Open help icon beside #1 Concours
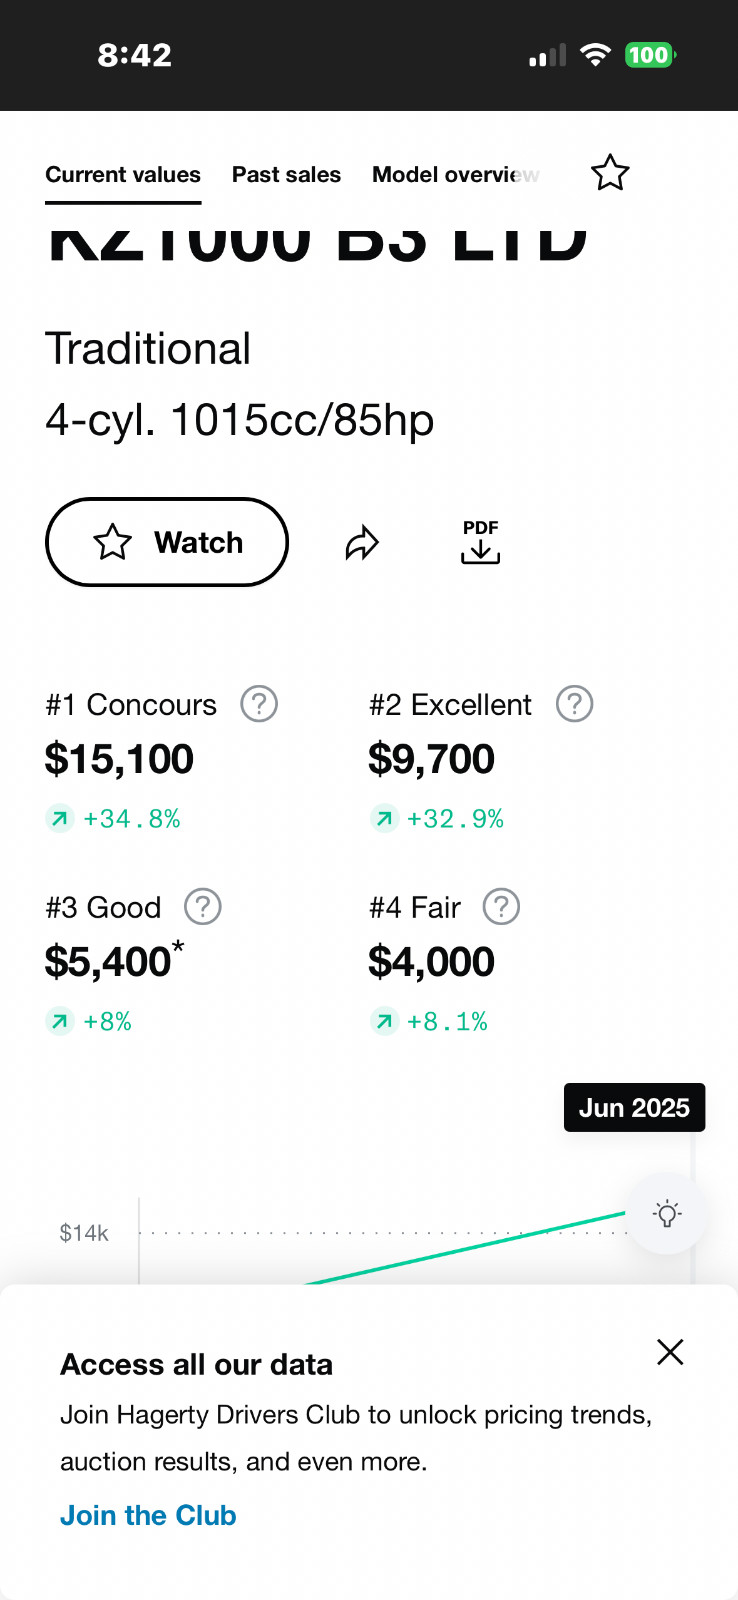The image size is (738, 1600). pyautogui.click(x=259, y=704)
